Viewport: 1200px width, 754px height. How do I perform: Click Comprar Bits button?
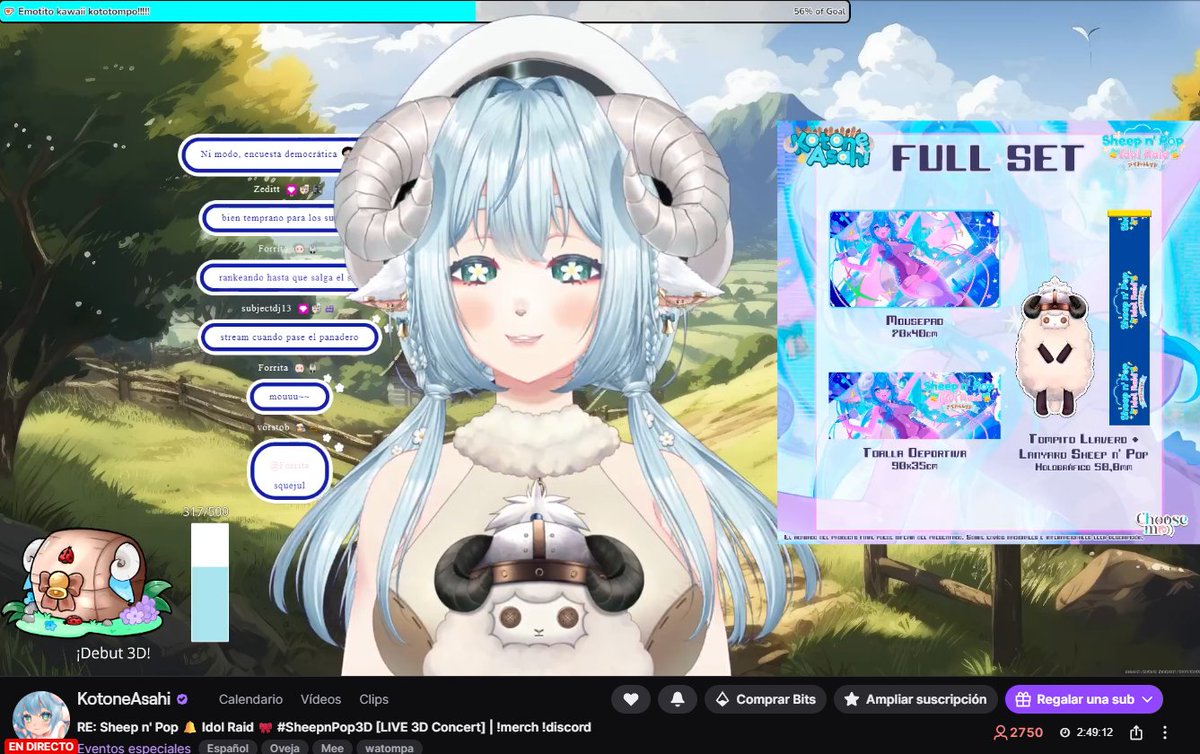click(x=766, y=699)
